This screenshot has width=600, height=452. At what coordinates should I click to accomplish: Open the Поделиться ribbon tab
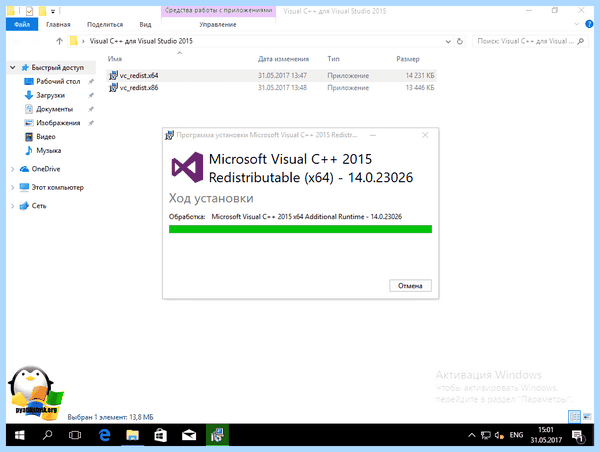pos(105,24)
